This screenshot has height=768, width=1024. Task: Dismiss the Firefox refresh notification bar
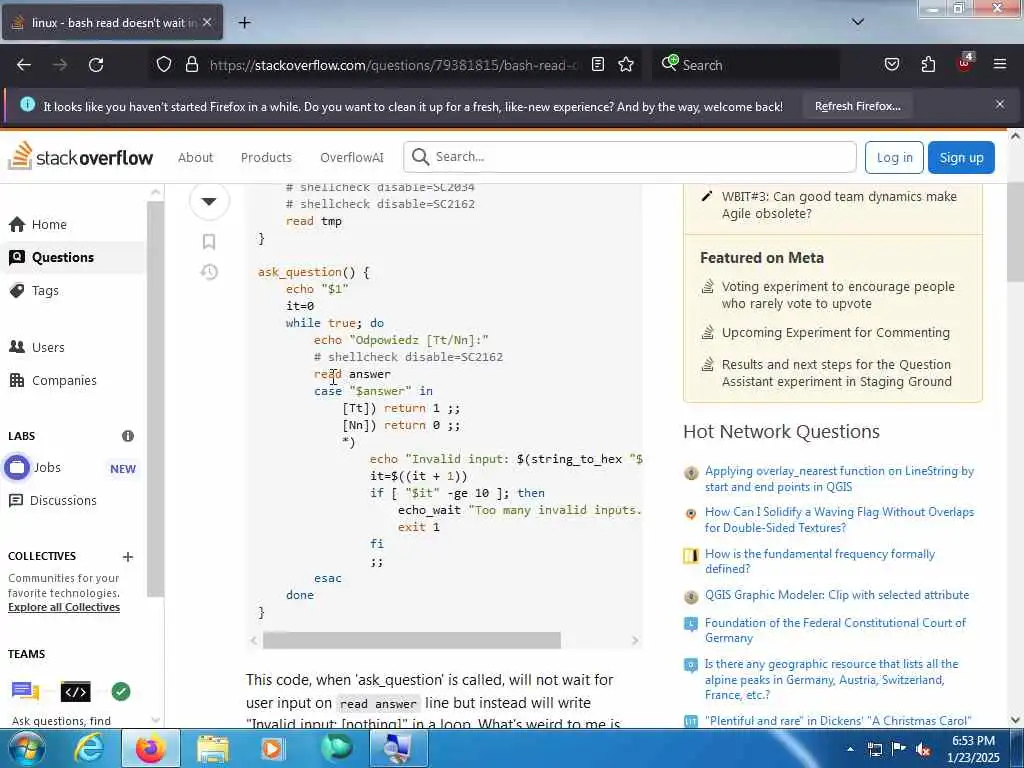point(999,104)
